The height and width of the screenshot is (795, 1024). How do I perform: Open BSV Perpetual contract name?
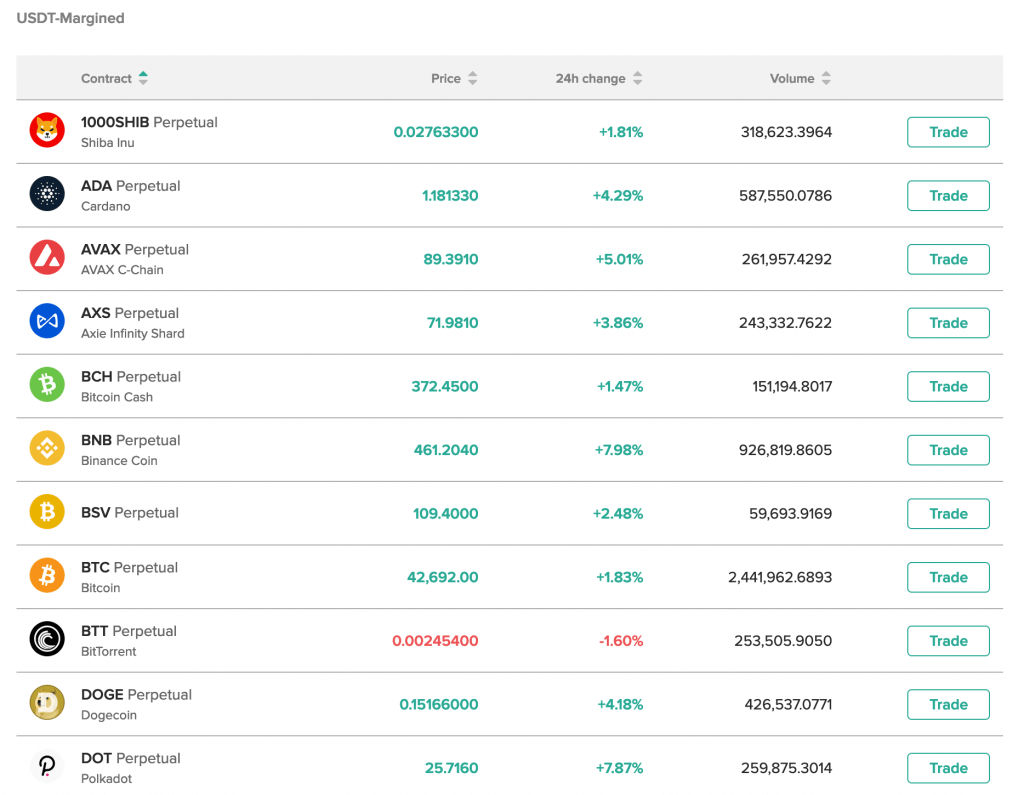129,513
